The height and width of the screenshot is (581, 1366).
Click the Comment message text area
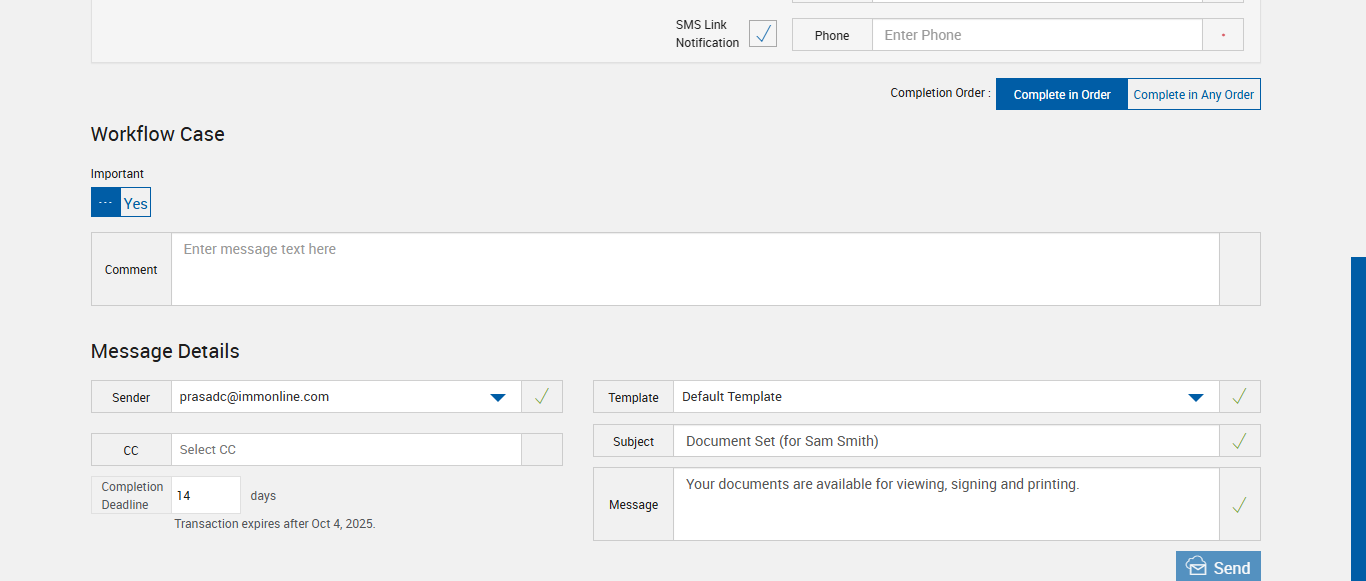point(695,269)
